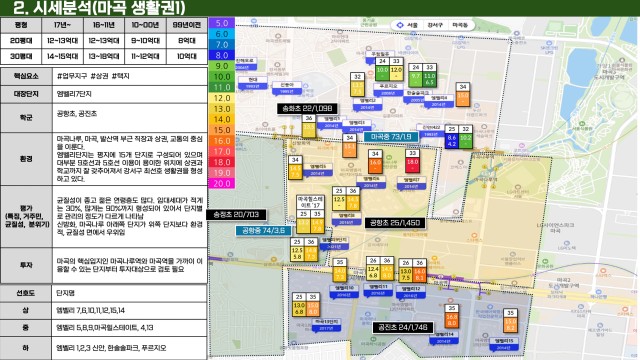Click the 엠밸리 7,6,10,11,12,15,14 preference cell
The width and height of the screenshot is (640, 360).
[x=130, y=311]
